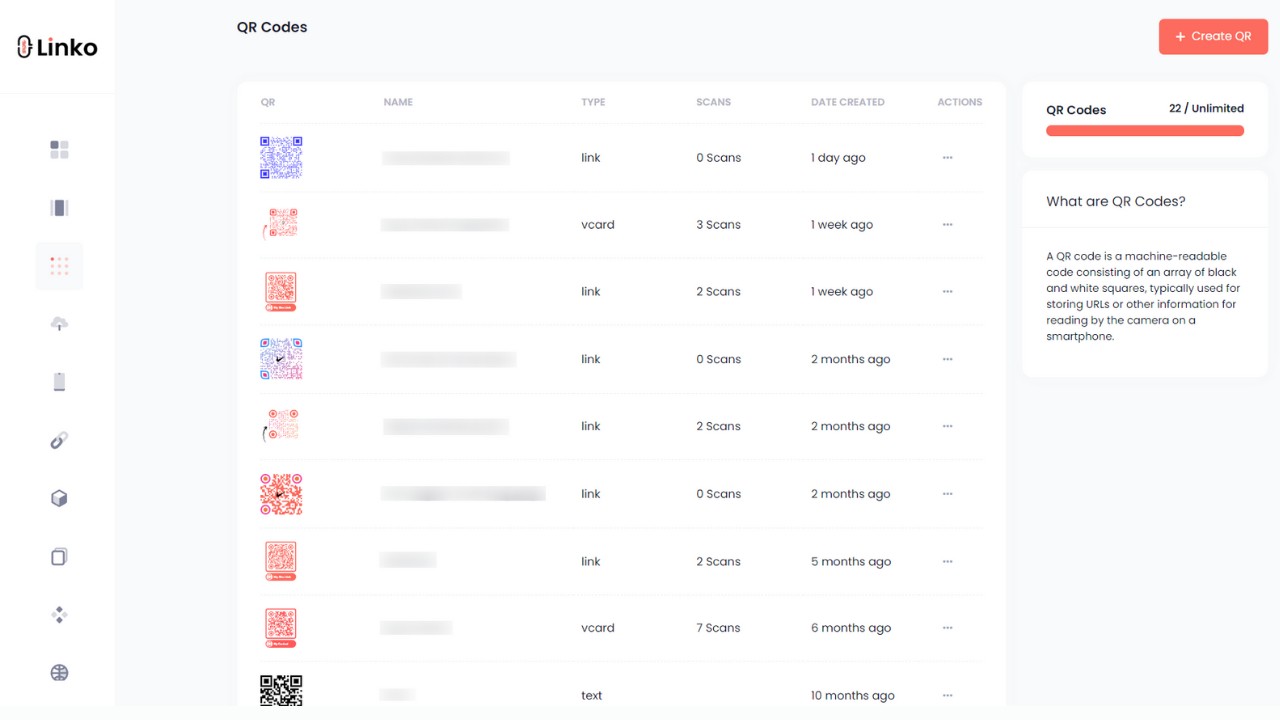
Task: Click the 'text' type cell
Action: (592, 695)
